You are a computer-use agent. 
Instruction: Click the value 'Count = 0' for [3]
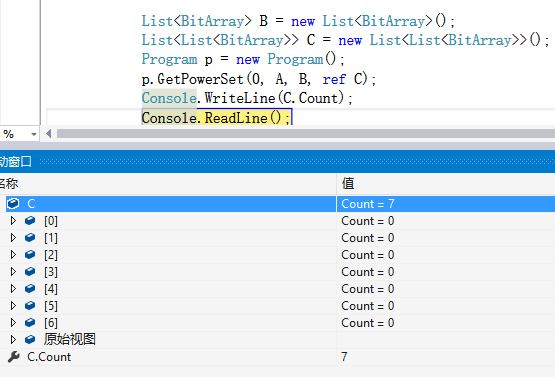pos(367,272)
